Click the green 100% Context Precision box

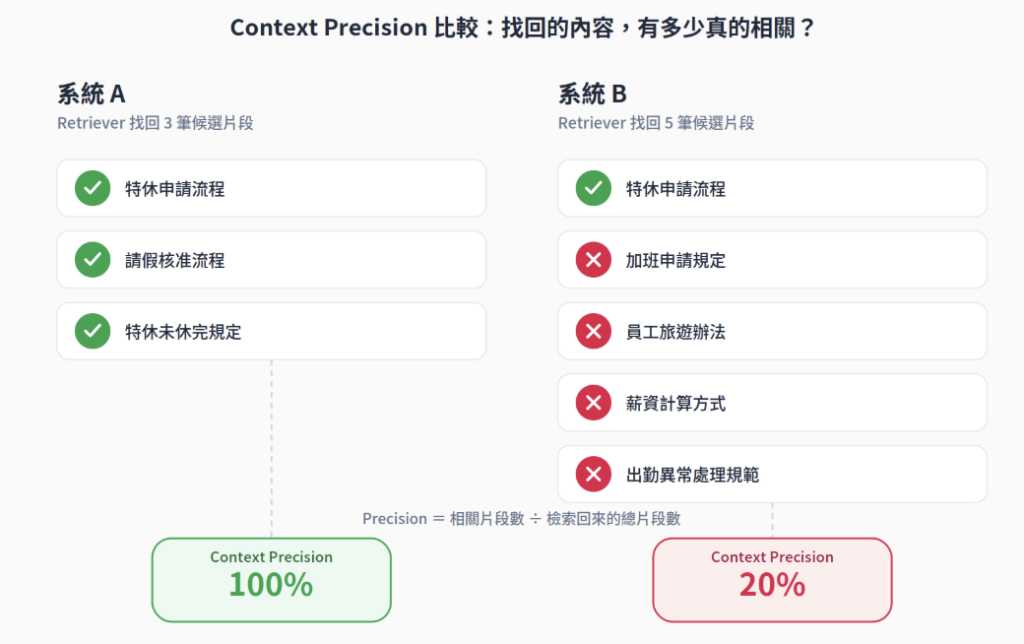[x=272, y=580]
